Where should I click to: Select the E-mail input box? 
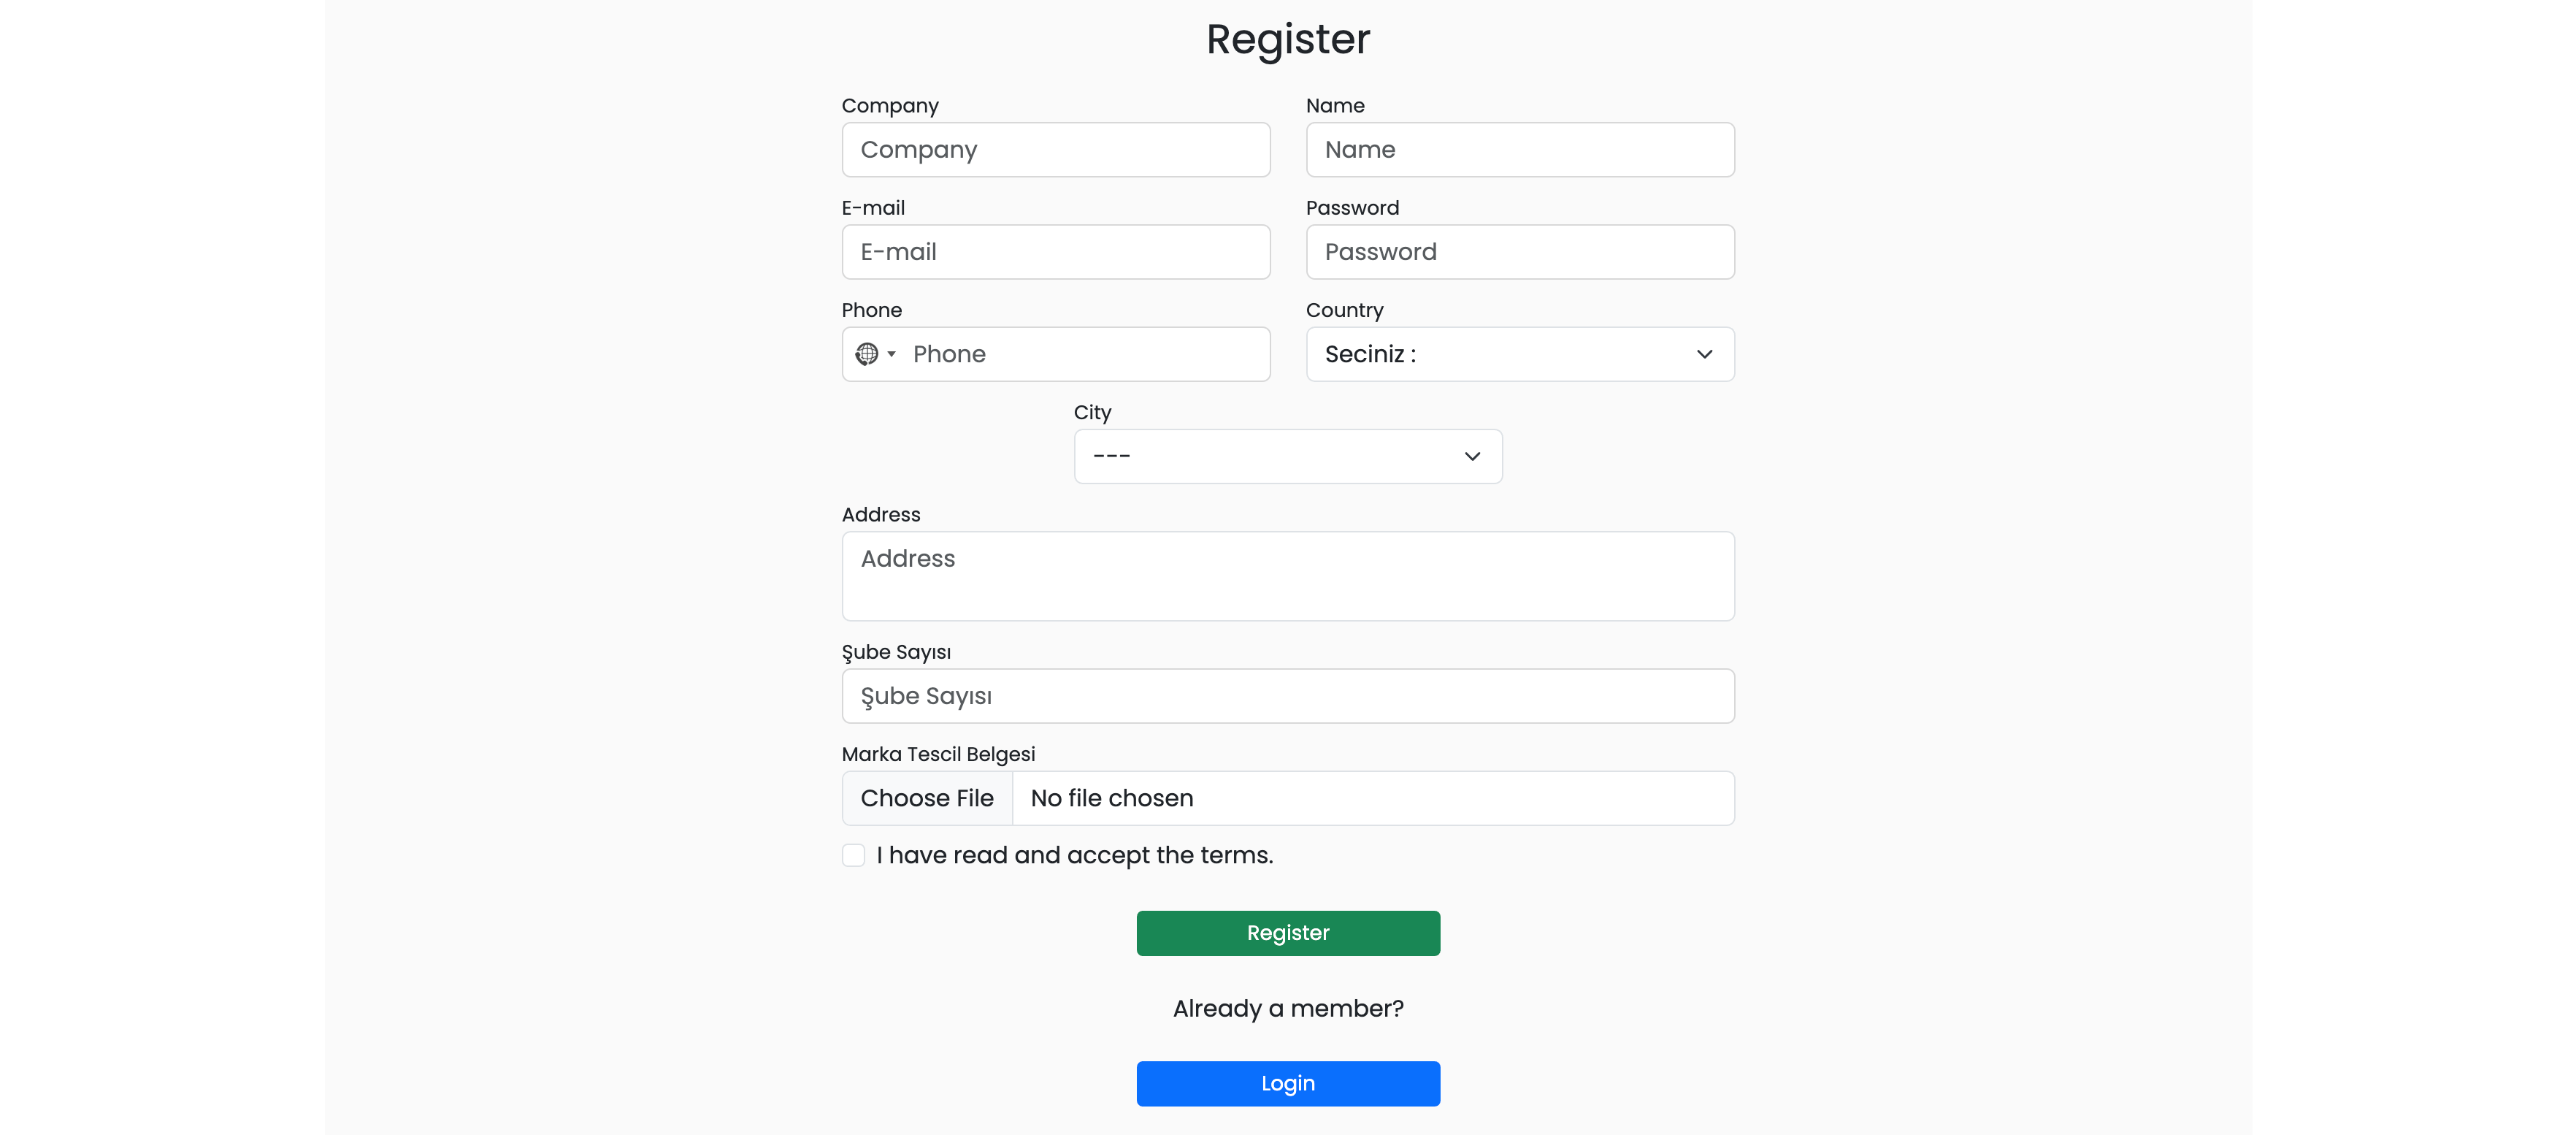tap(1055, 252)
